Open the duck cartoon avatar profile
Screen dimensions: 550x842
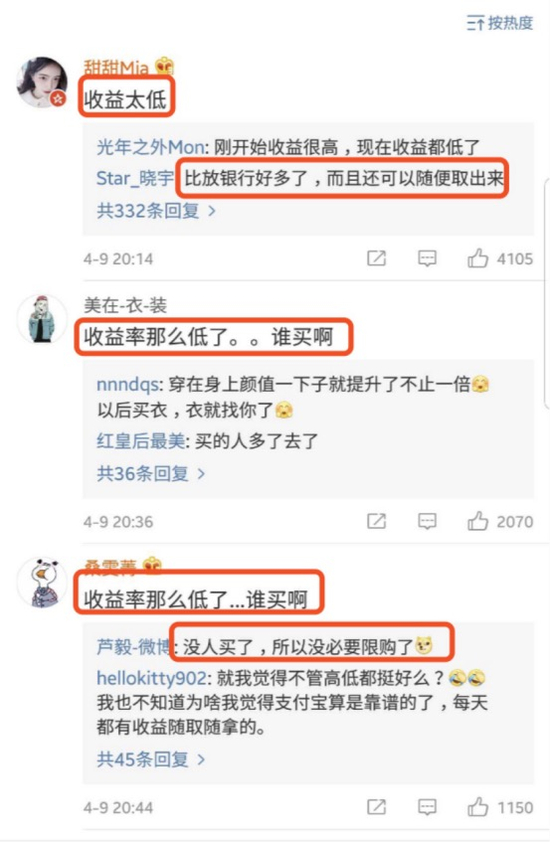click(42, 583)
